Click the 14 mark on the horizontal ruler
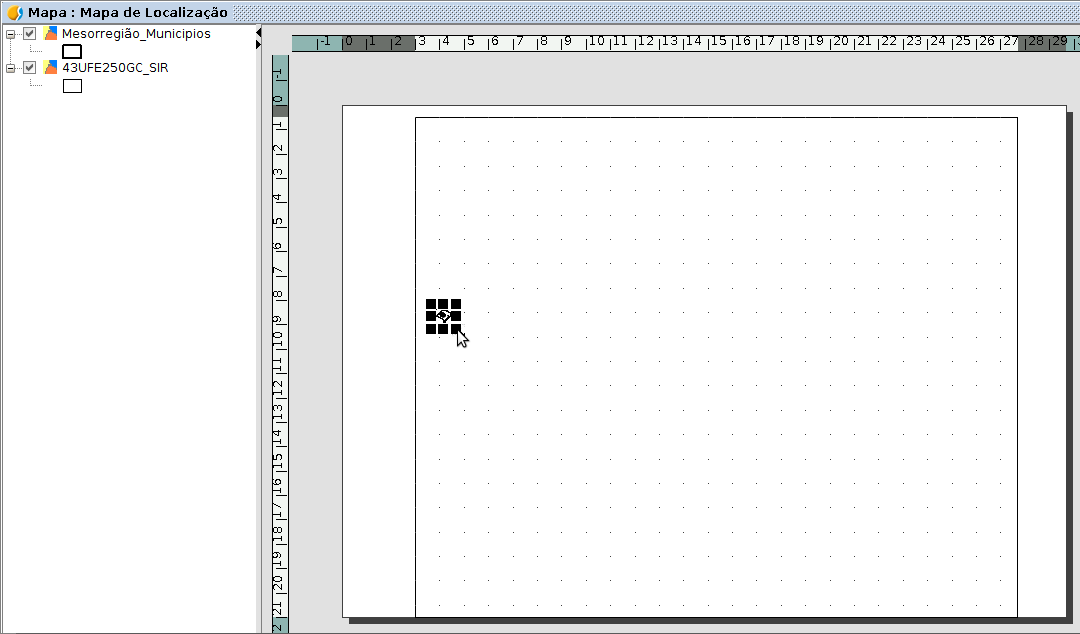 (x=693, y=42)
